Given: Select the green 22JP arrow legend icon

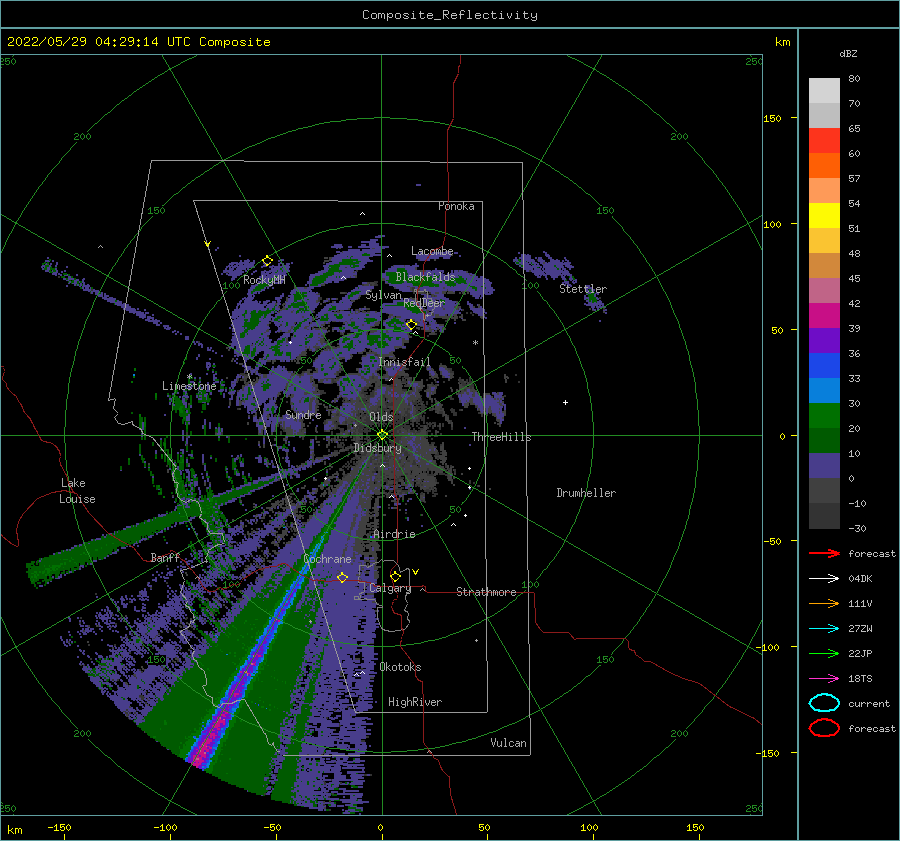Looking at the screenshot, I should (x=824, y=653).
